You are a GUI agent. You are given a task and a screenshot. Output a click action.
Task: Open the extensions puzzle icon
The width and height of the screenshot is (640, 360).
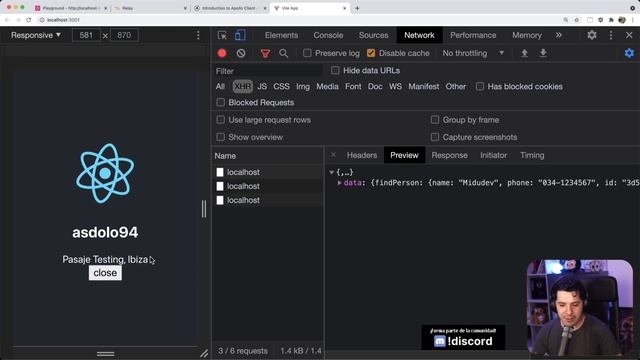[611, 20]
